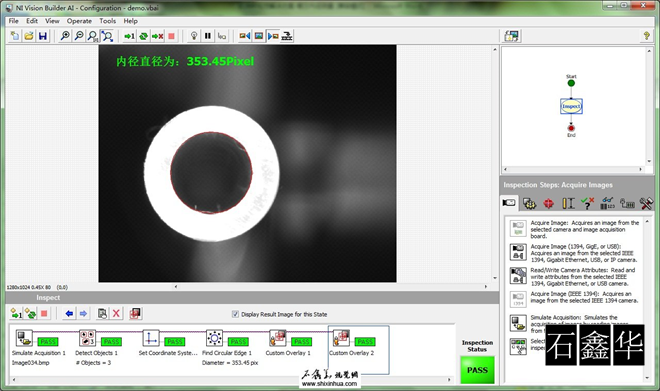Select the Acquire Images steps tab

point(509,203)
